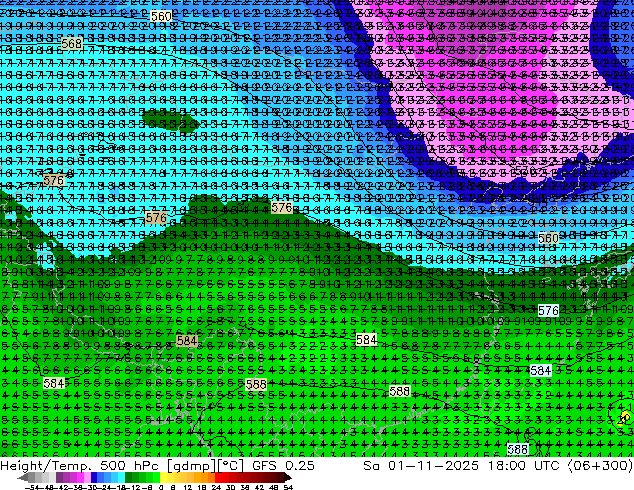Click the '[gdmp]' unit label
This screenshot has height=490, width=634.
click(190, 465)
